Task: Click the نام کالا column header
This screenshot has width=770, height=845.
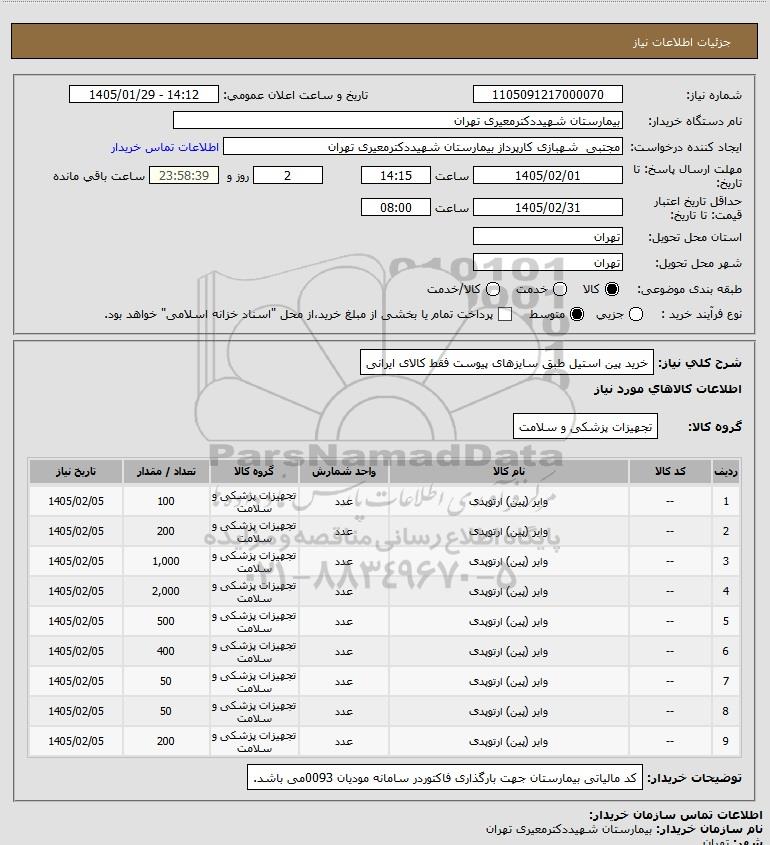Action: 509,472
